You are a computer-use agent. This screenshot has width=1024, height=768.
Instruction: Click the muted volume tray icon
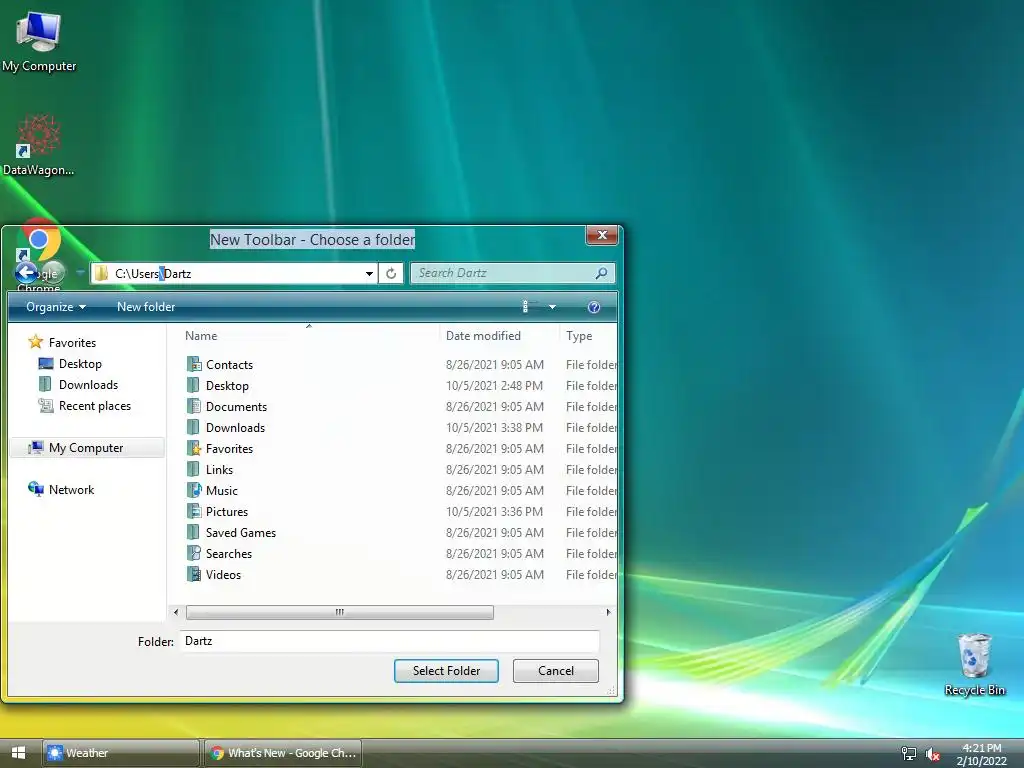pos(933,754)
